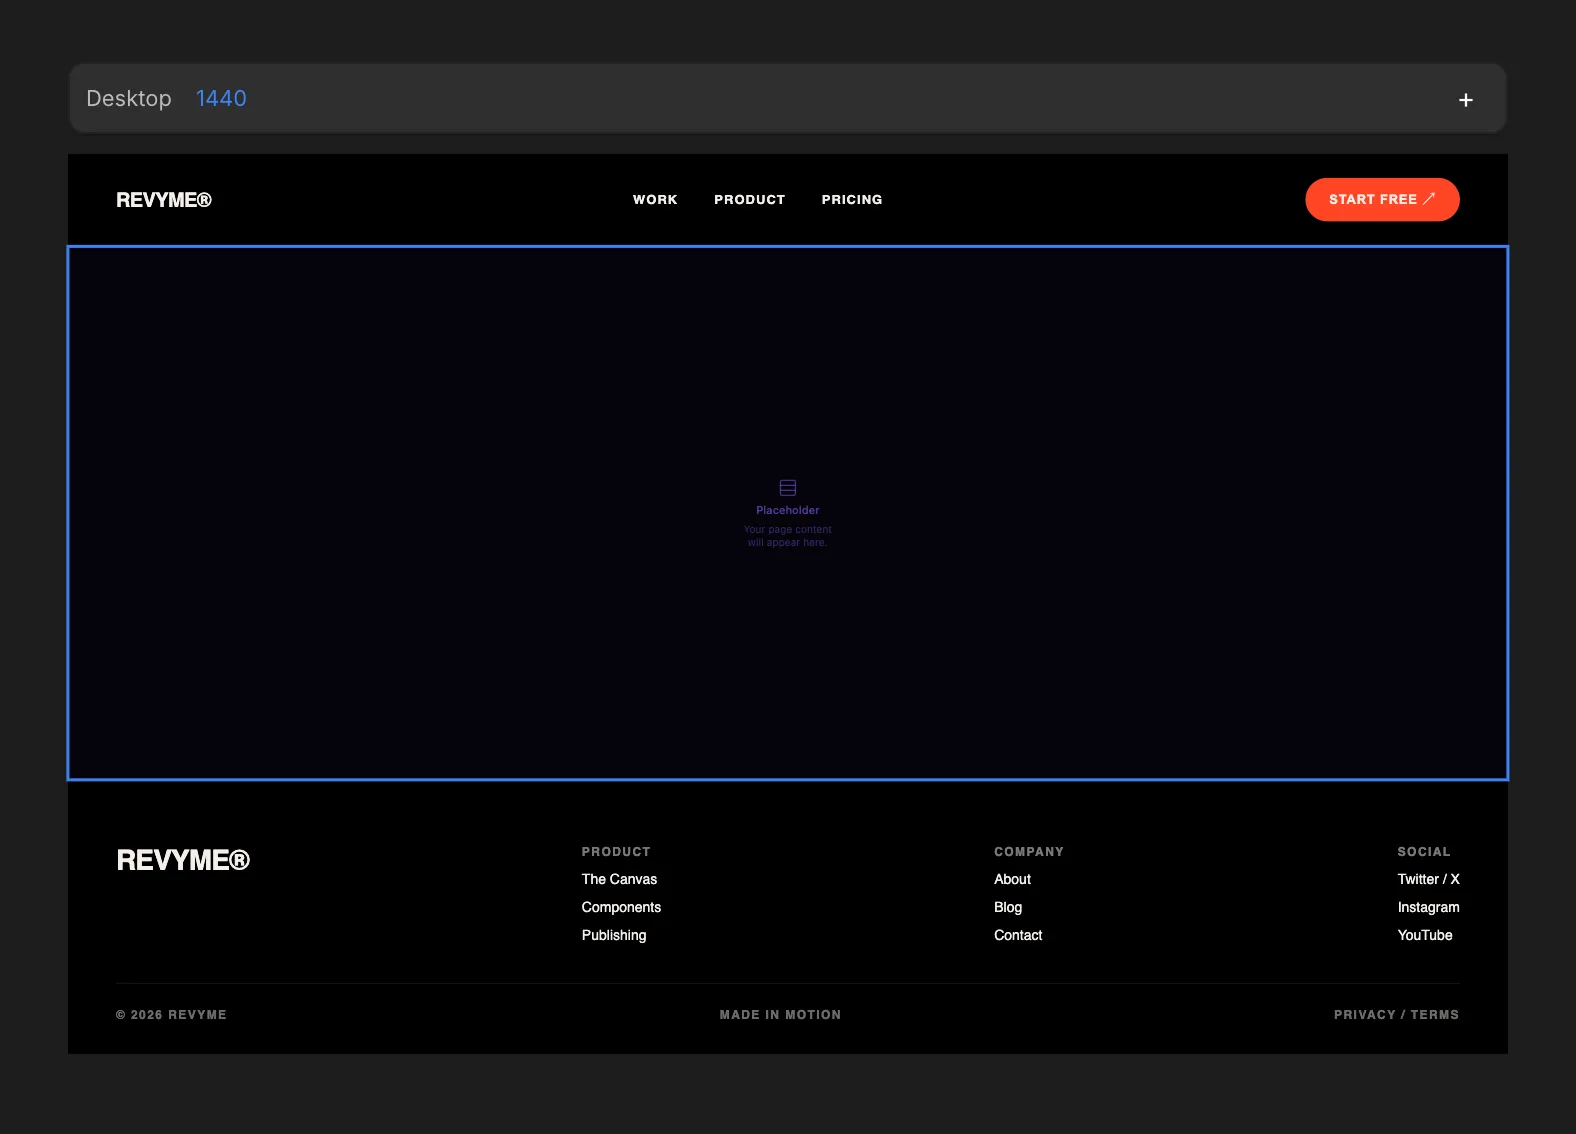Image resolution: width=1576 pixels, height=1134 pixels.
Task: Select the SOCIAL footer heading
Action: pos(1424,852)
